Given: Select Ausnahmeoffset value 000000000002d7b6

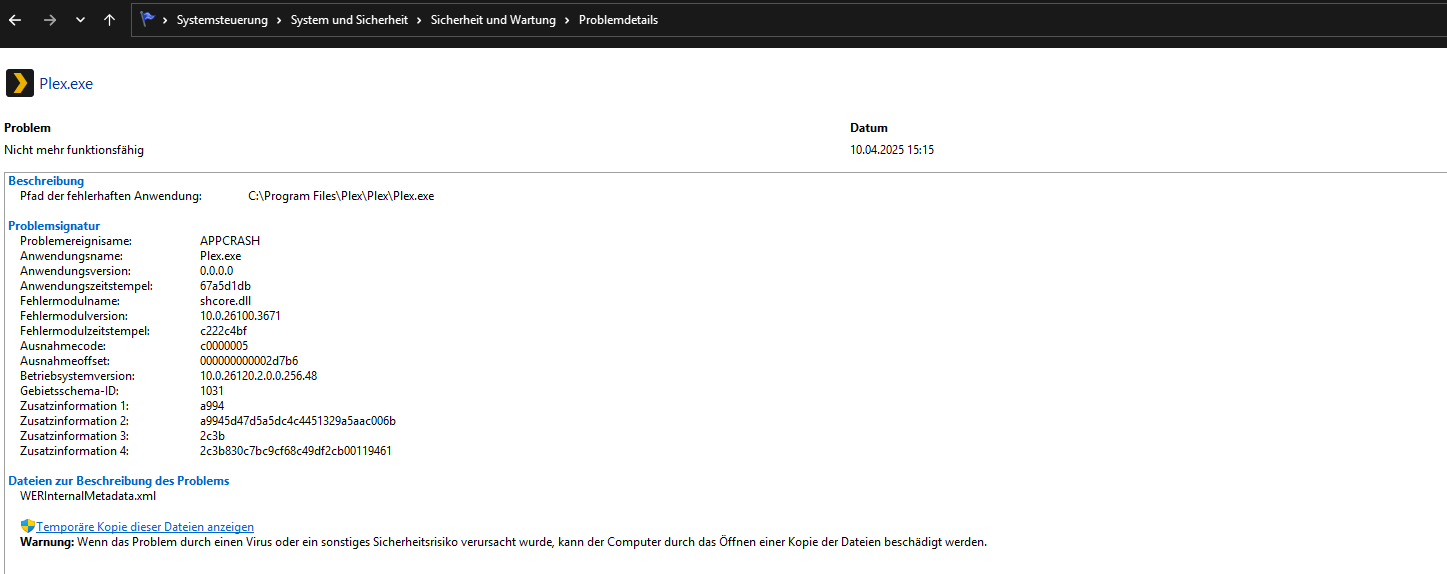Looking at the screenshot, I should pyautogui.click(x=249, y=361).
